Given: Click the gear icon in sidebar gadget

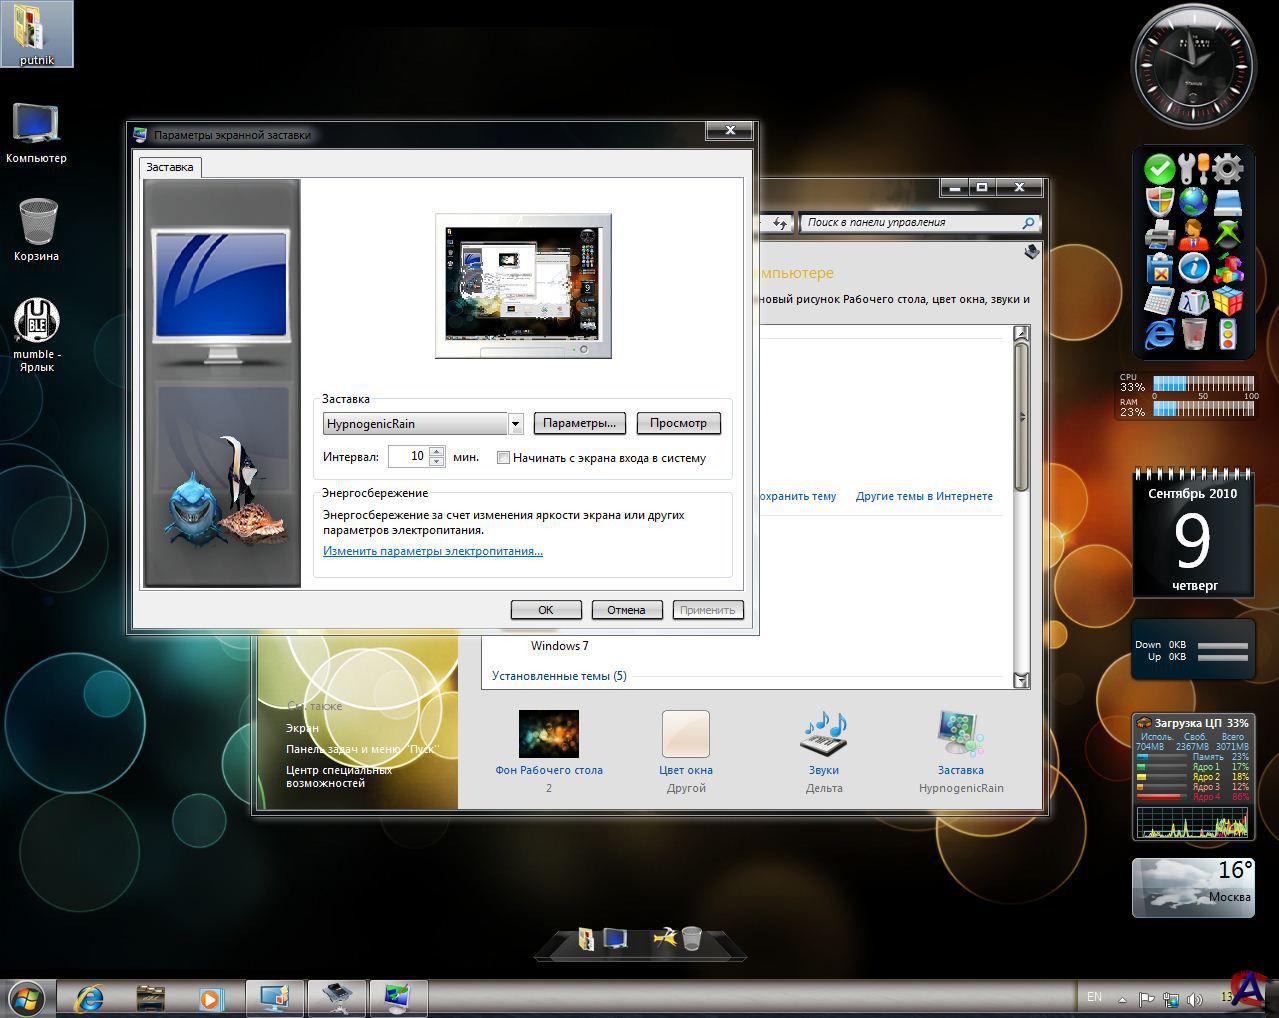Looking at the screenshot, I should pyautogui.click(x=1227, y=168).
